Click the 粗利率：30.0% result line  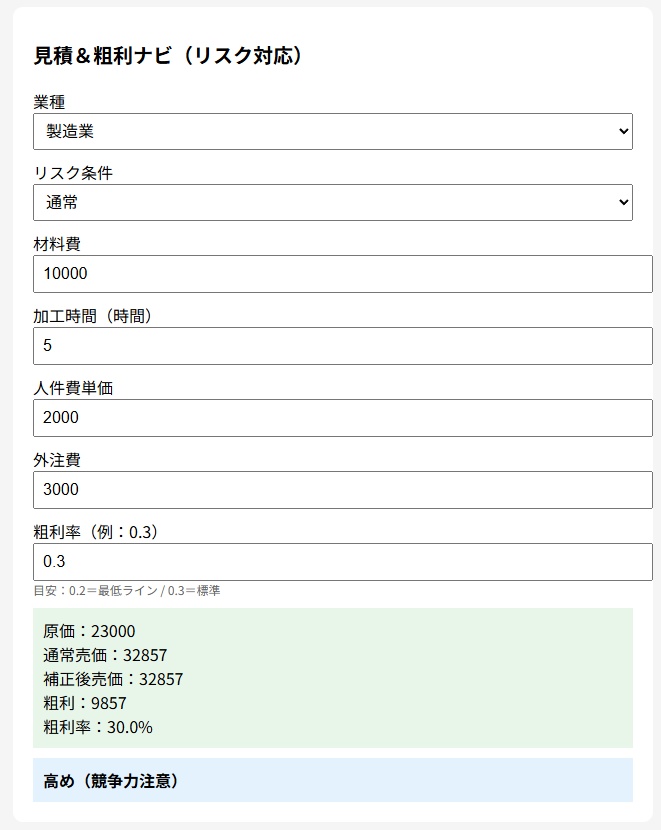[98, 727]
